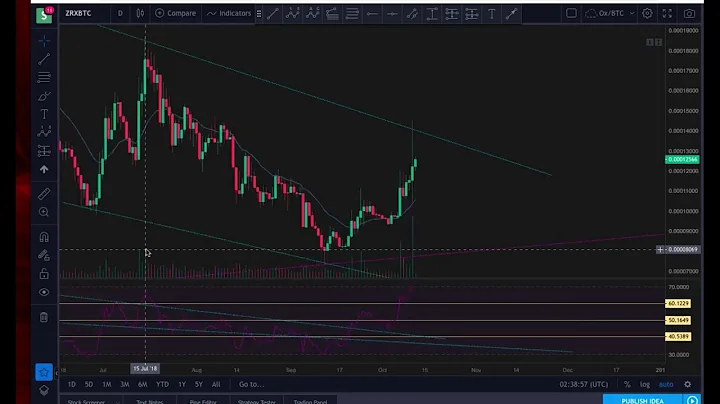Select the long position tool
Screen dimensions: 720x404
coord(452,14)
